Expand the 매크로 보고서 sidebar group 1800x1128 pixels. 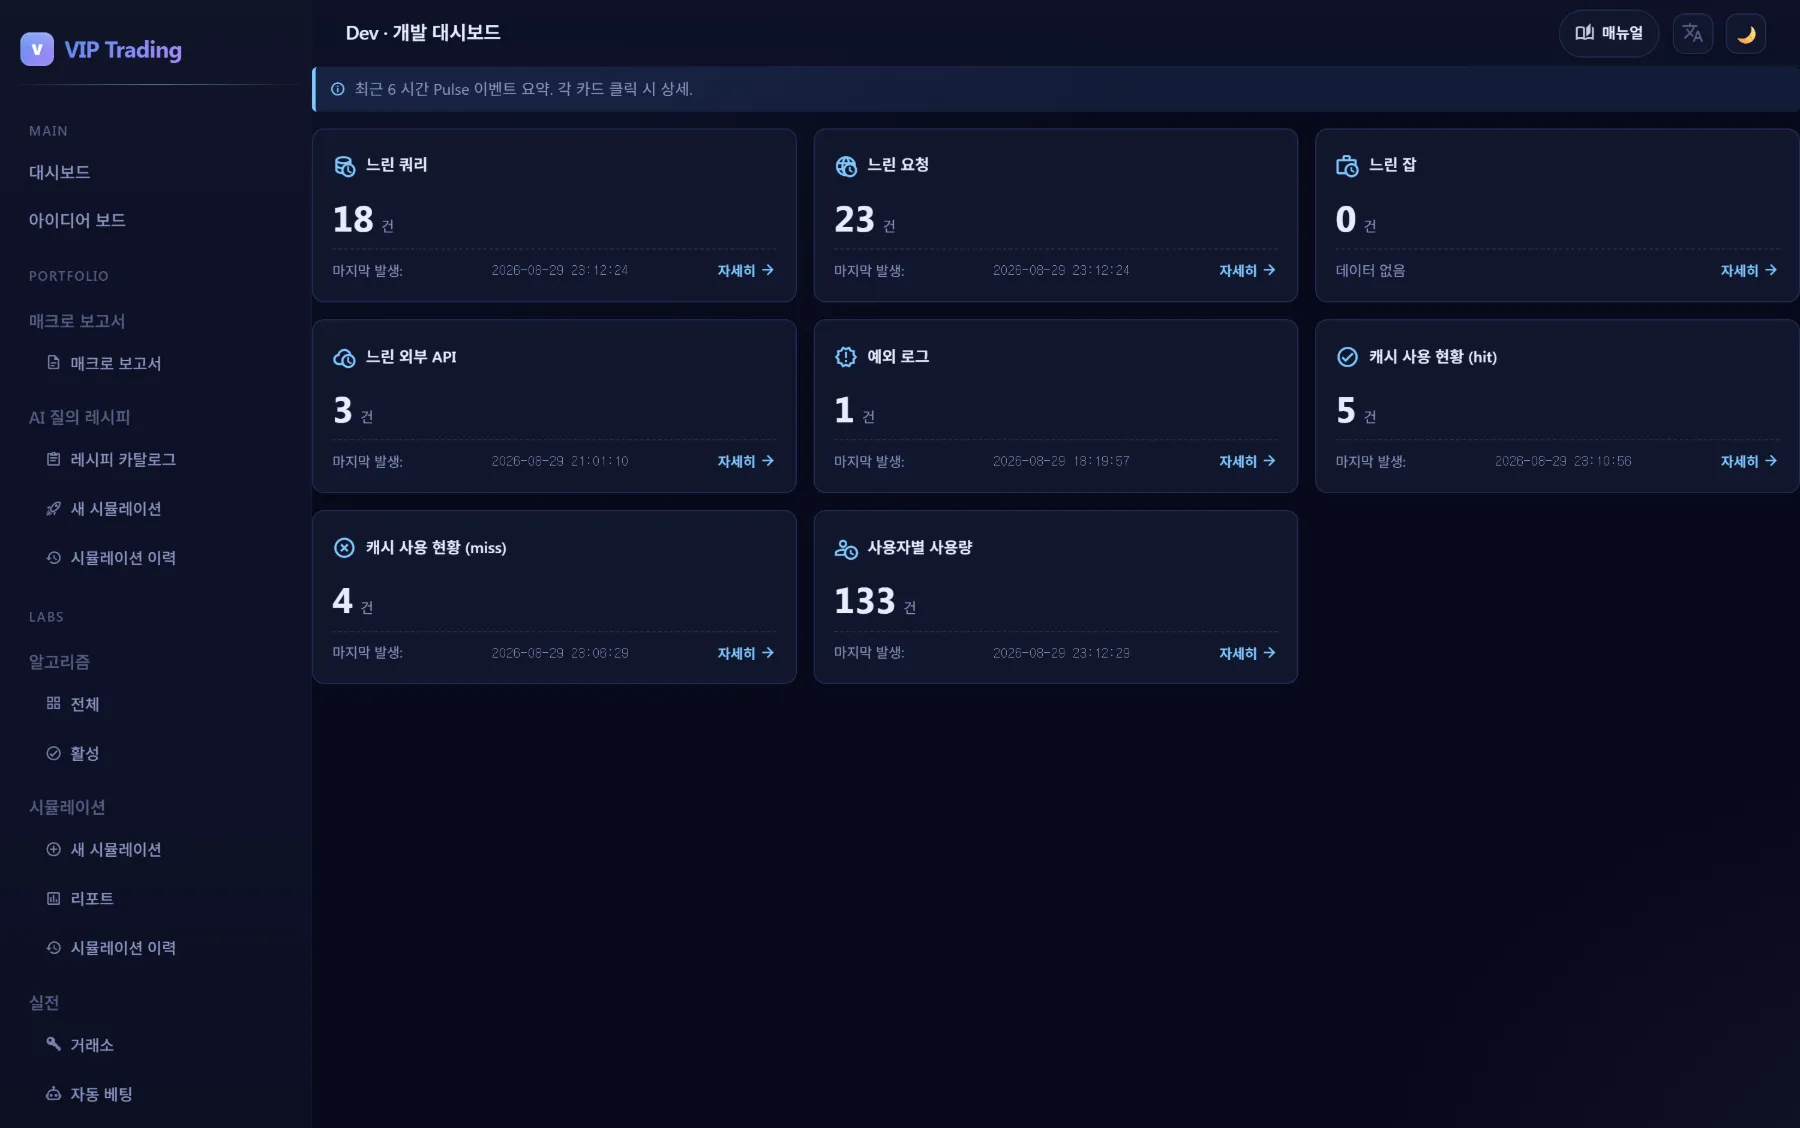pos(77,321)
